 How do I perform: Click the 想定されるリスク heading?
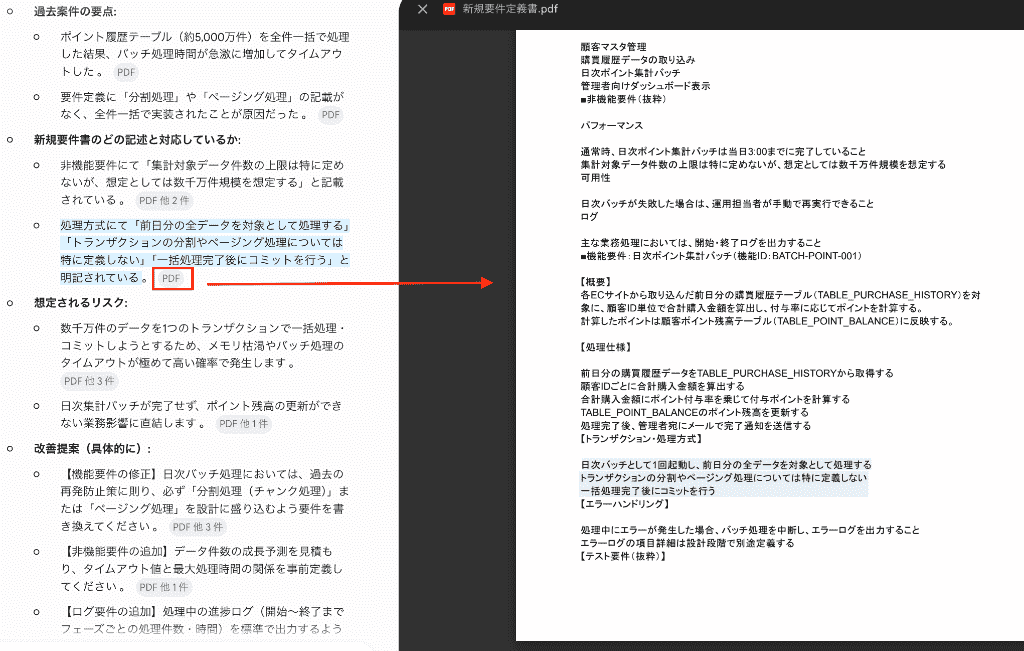tap(81, 303)
